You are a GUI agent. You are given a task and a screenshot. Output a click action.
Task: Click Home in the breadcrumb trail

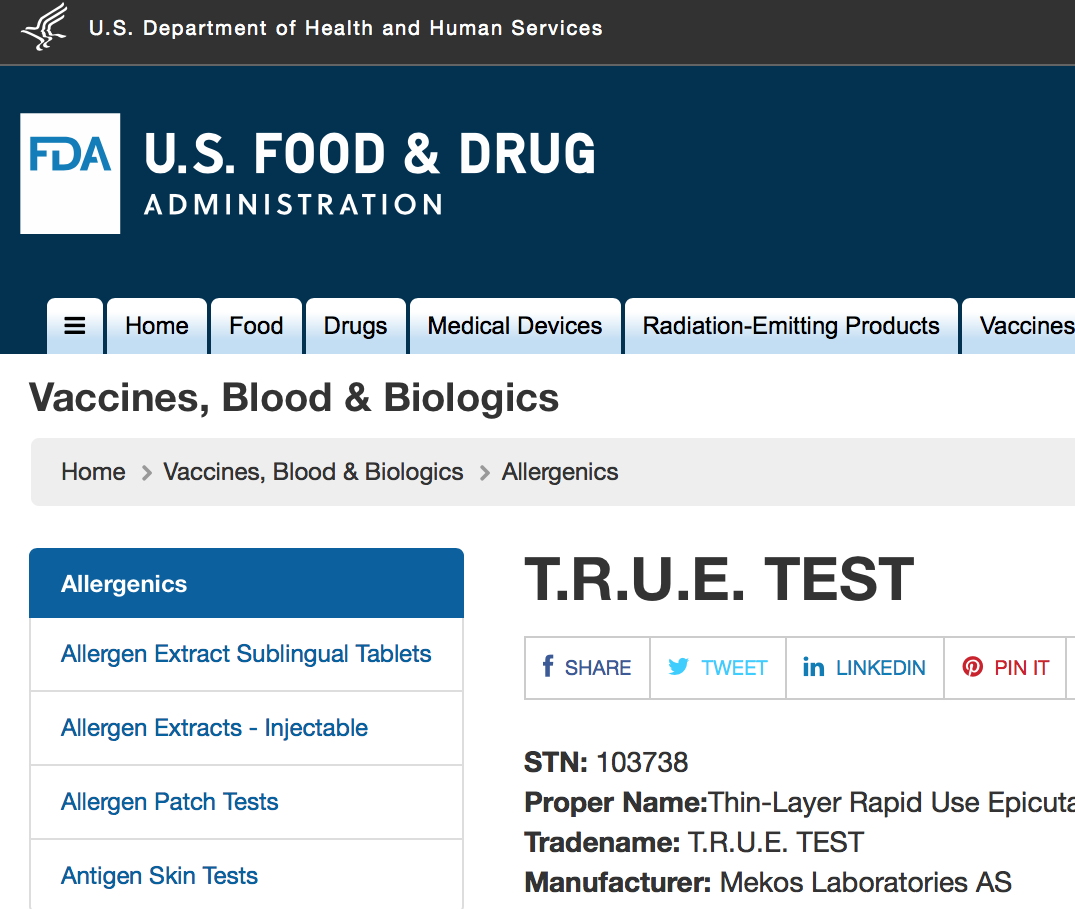point(93,472)
